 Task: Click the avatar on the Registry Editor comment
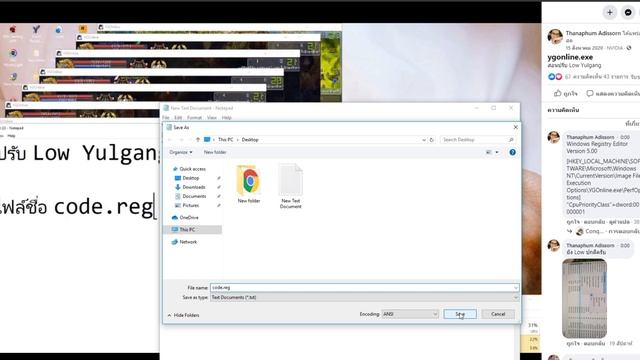click(x=554, y=138)
